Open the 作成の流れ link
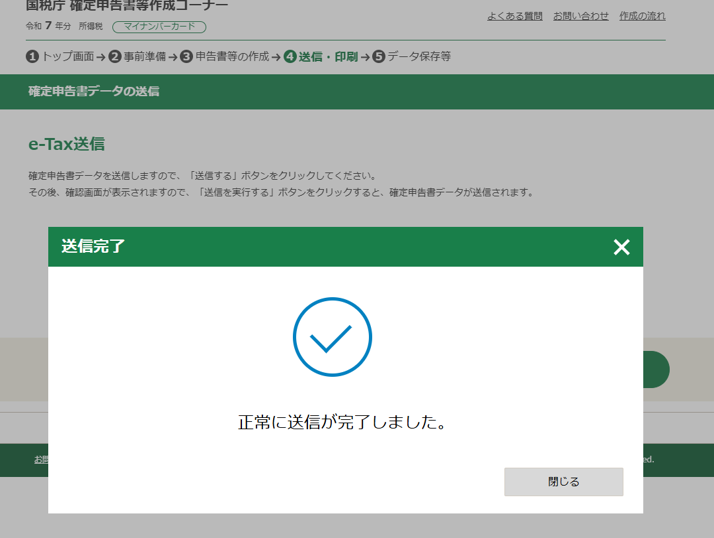 (x=642, y=16)
